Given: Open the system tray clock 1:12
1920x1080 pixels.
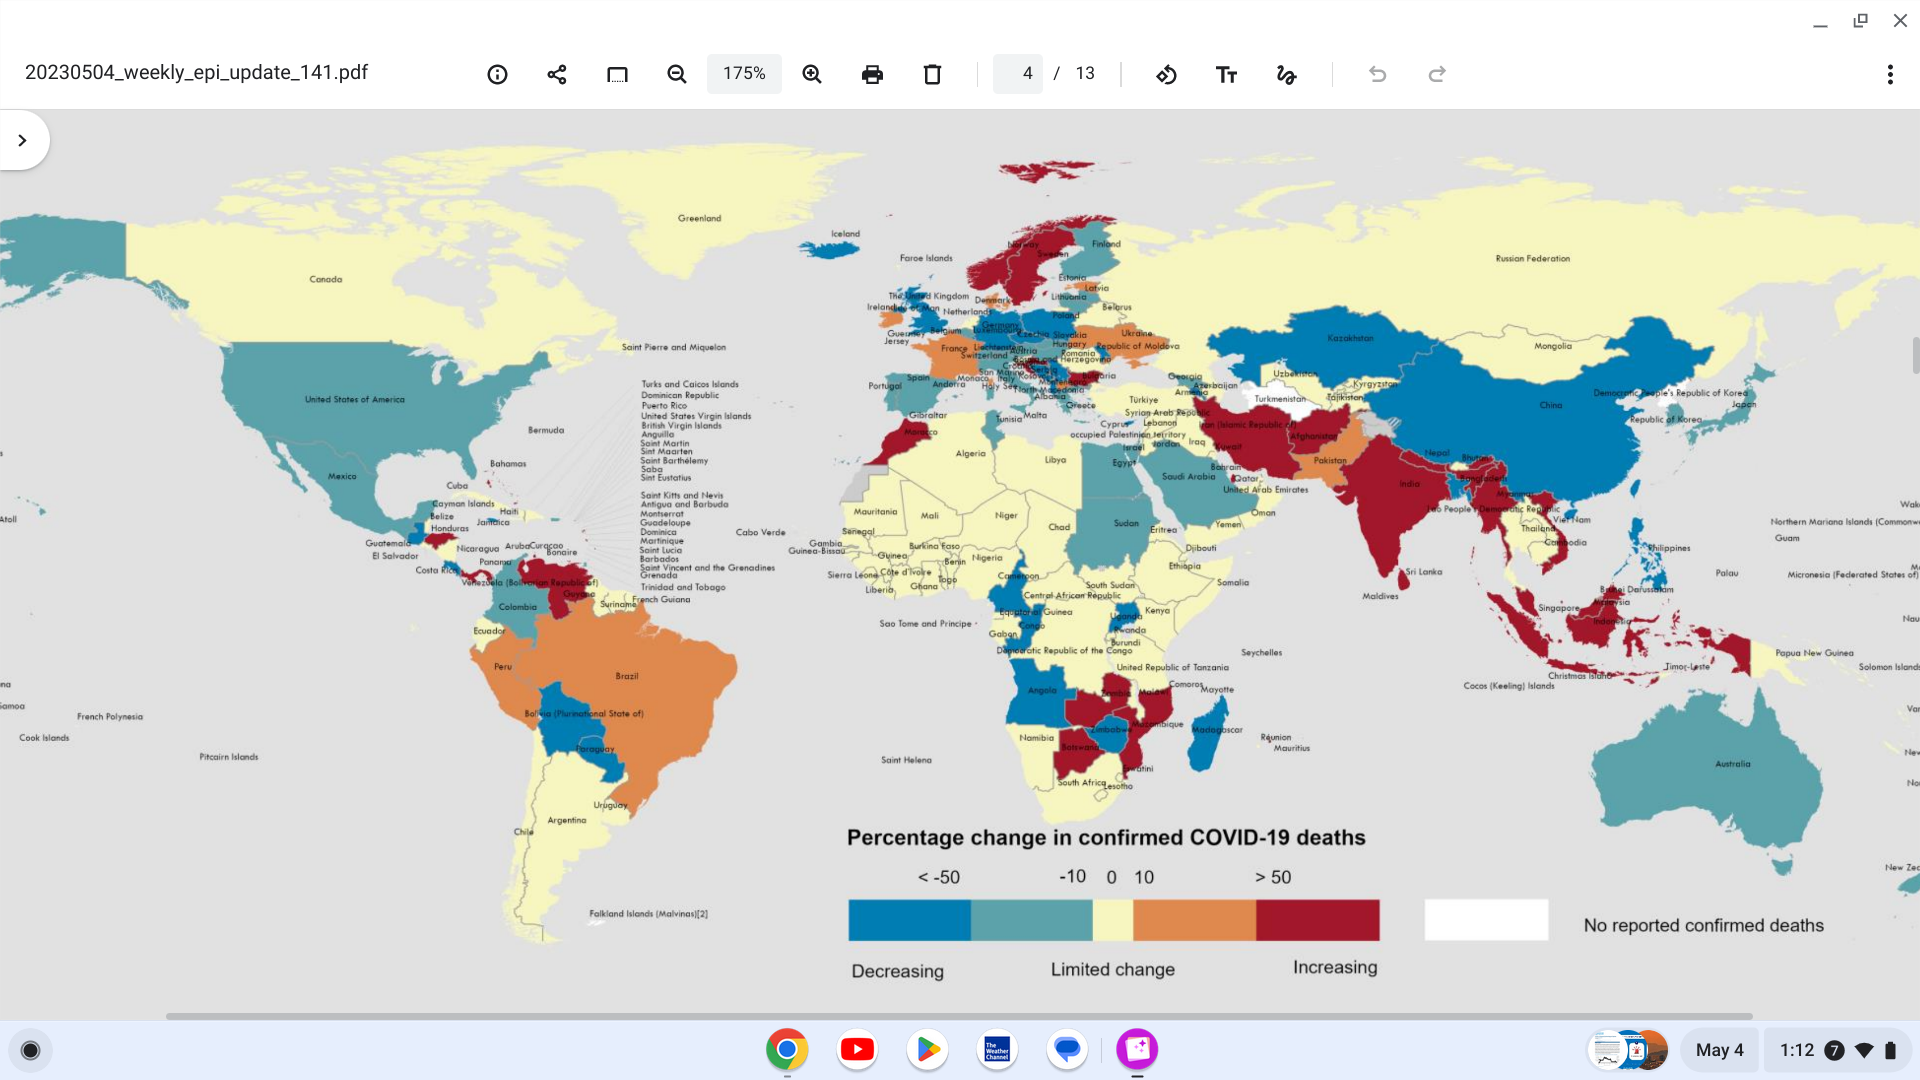Looking at the screenshot, I should pos(1797,1050).
